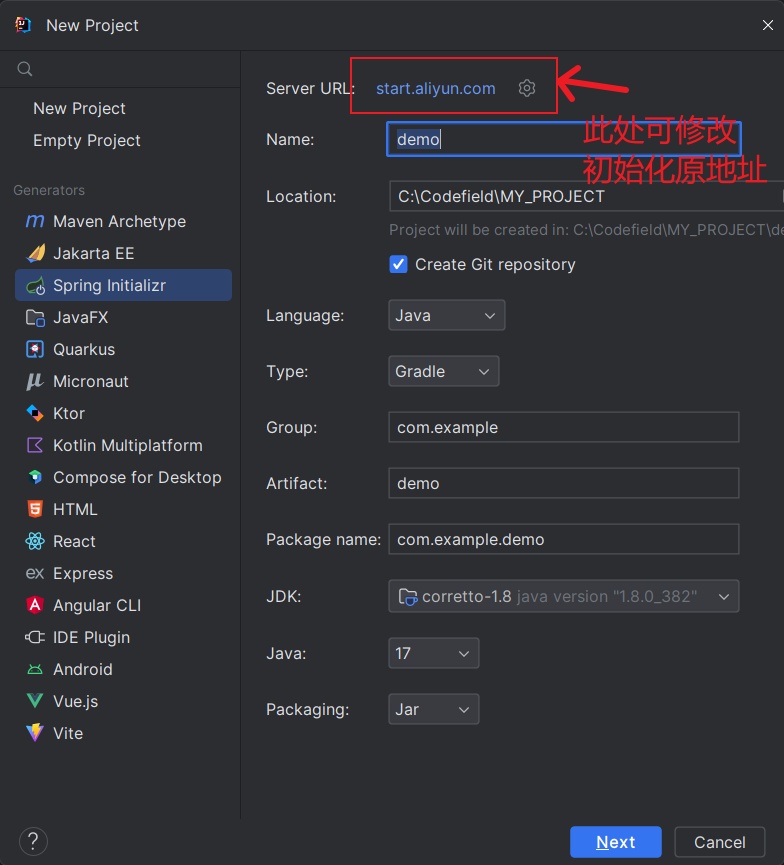Viewport: 784px width, 865px height.
Task: Open the Packaging dropdown showing Jar
Action: click(x=434, y=709)
